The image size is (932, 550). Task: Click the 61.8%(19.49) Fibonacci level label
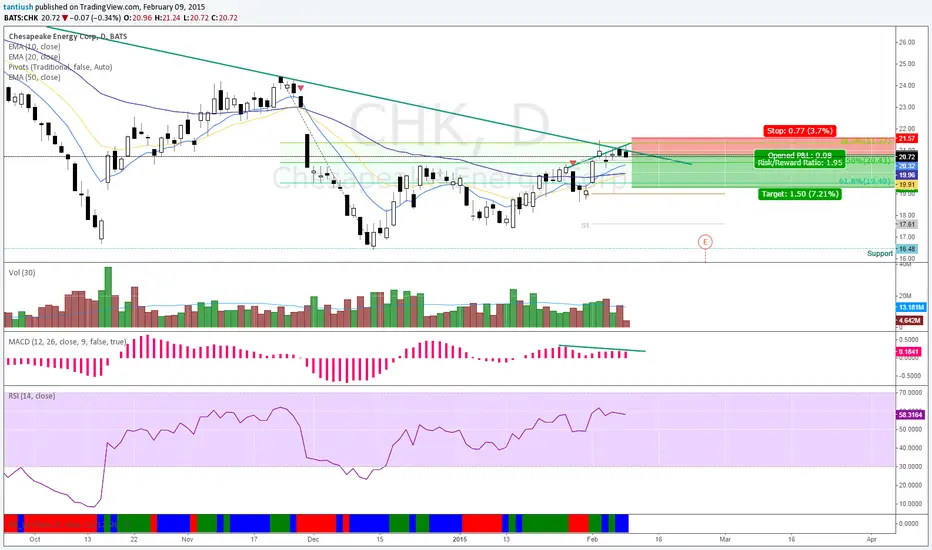(865, 181)
